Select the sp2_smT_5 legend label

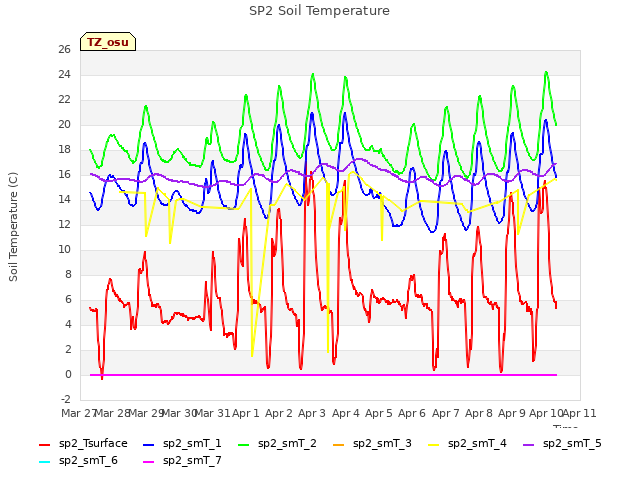point(572,443)
